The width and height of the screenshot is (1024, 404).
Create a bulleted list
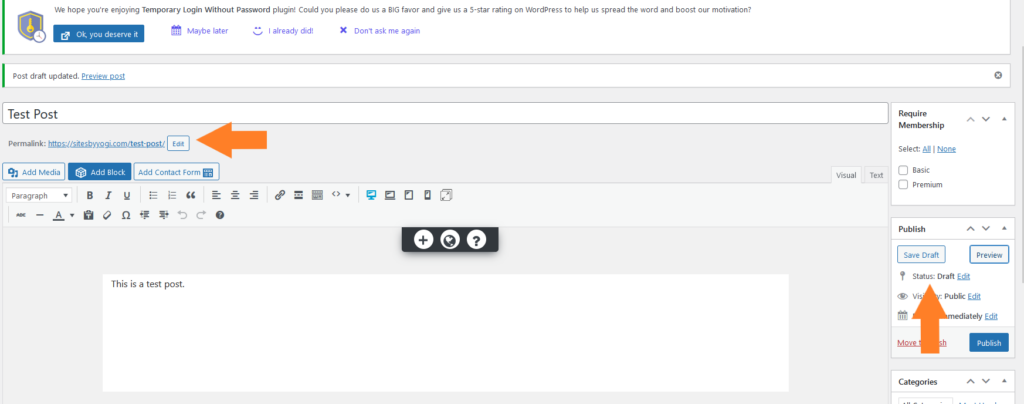(153, 195)
